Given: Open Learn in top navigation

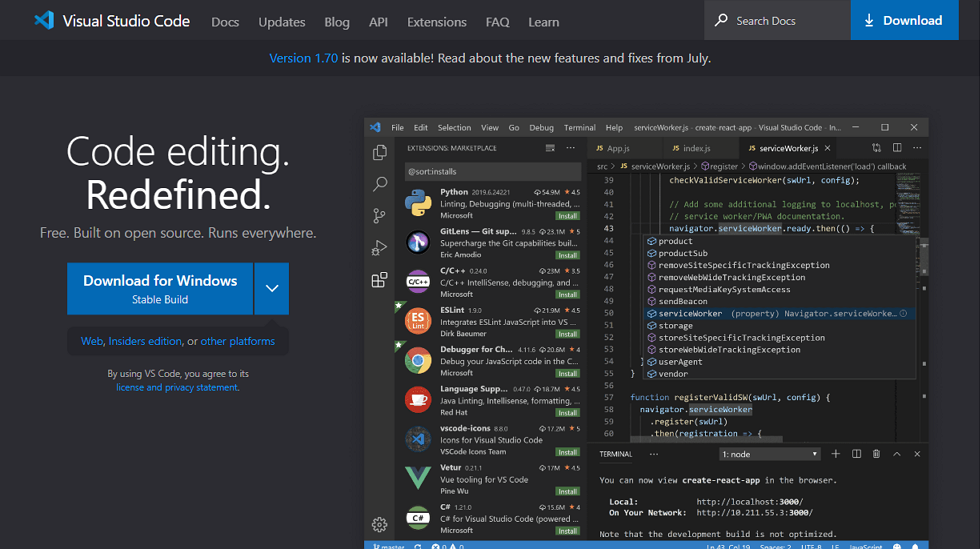Looking at the screenshot, I should coord(544,22).
